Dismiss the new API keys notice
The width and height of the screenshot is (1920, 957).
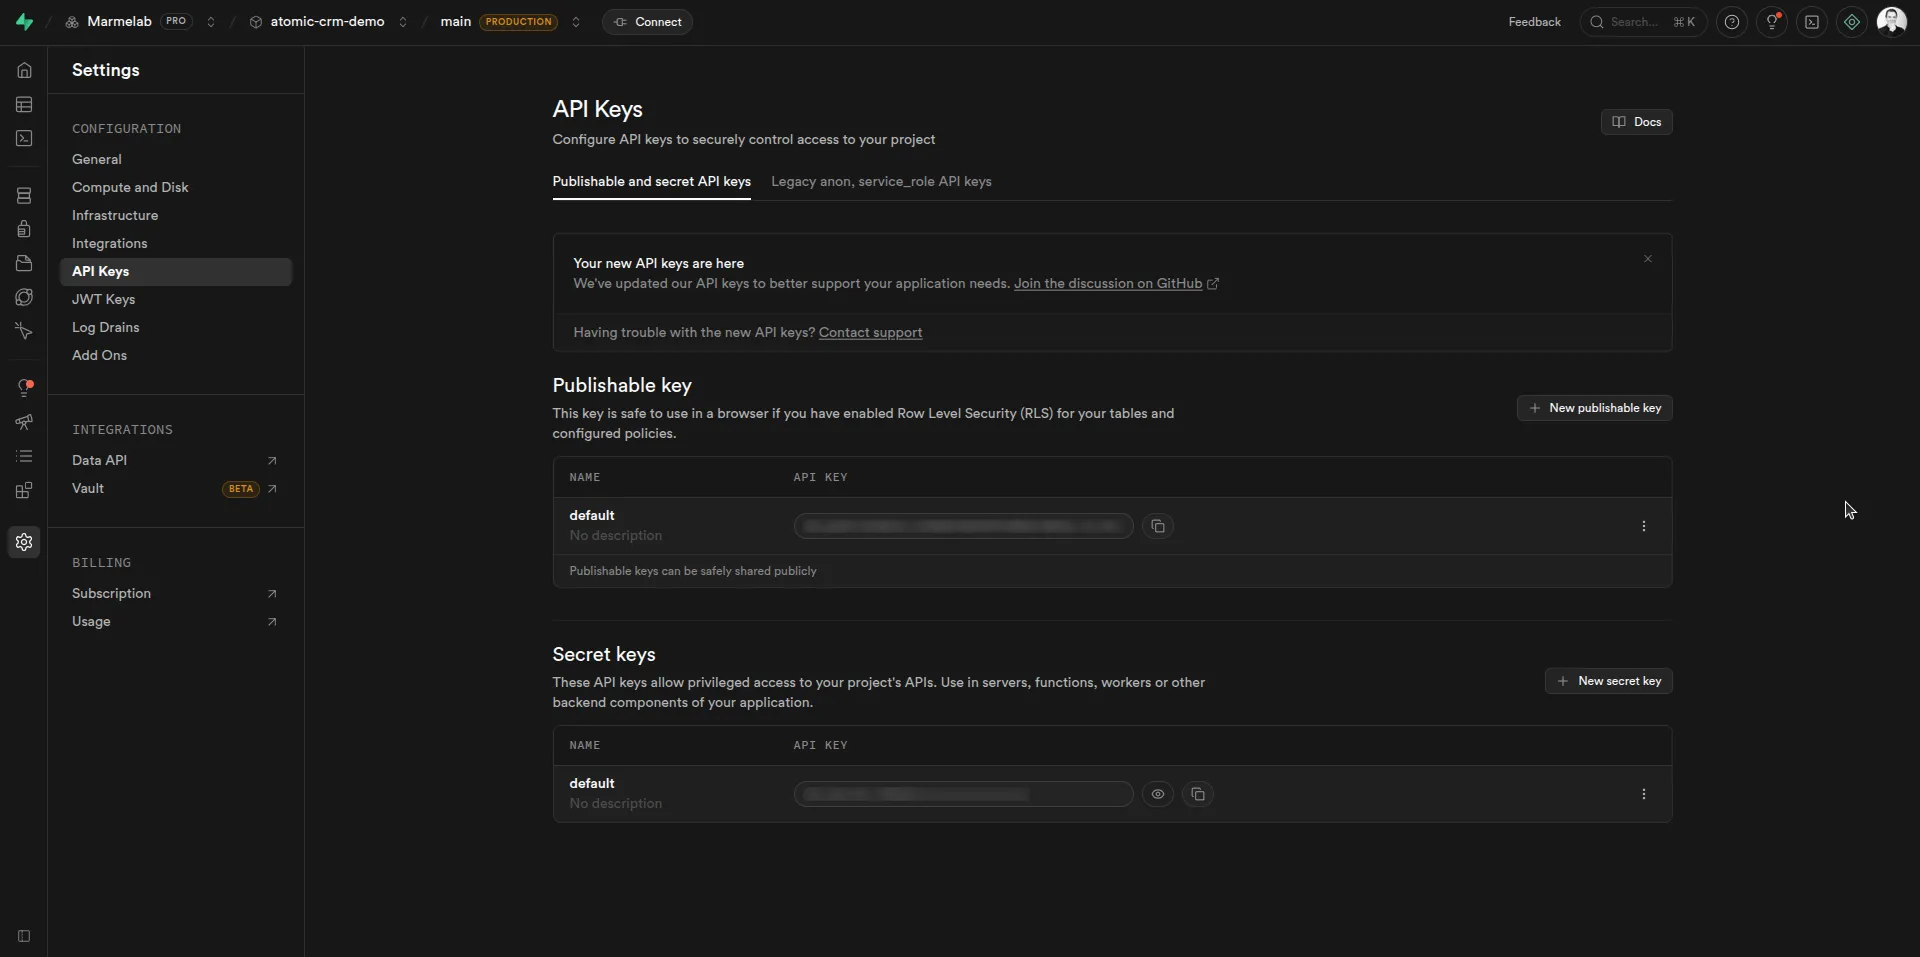[1647, 258]
